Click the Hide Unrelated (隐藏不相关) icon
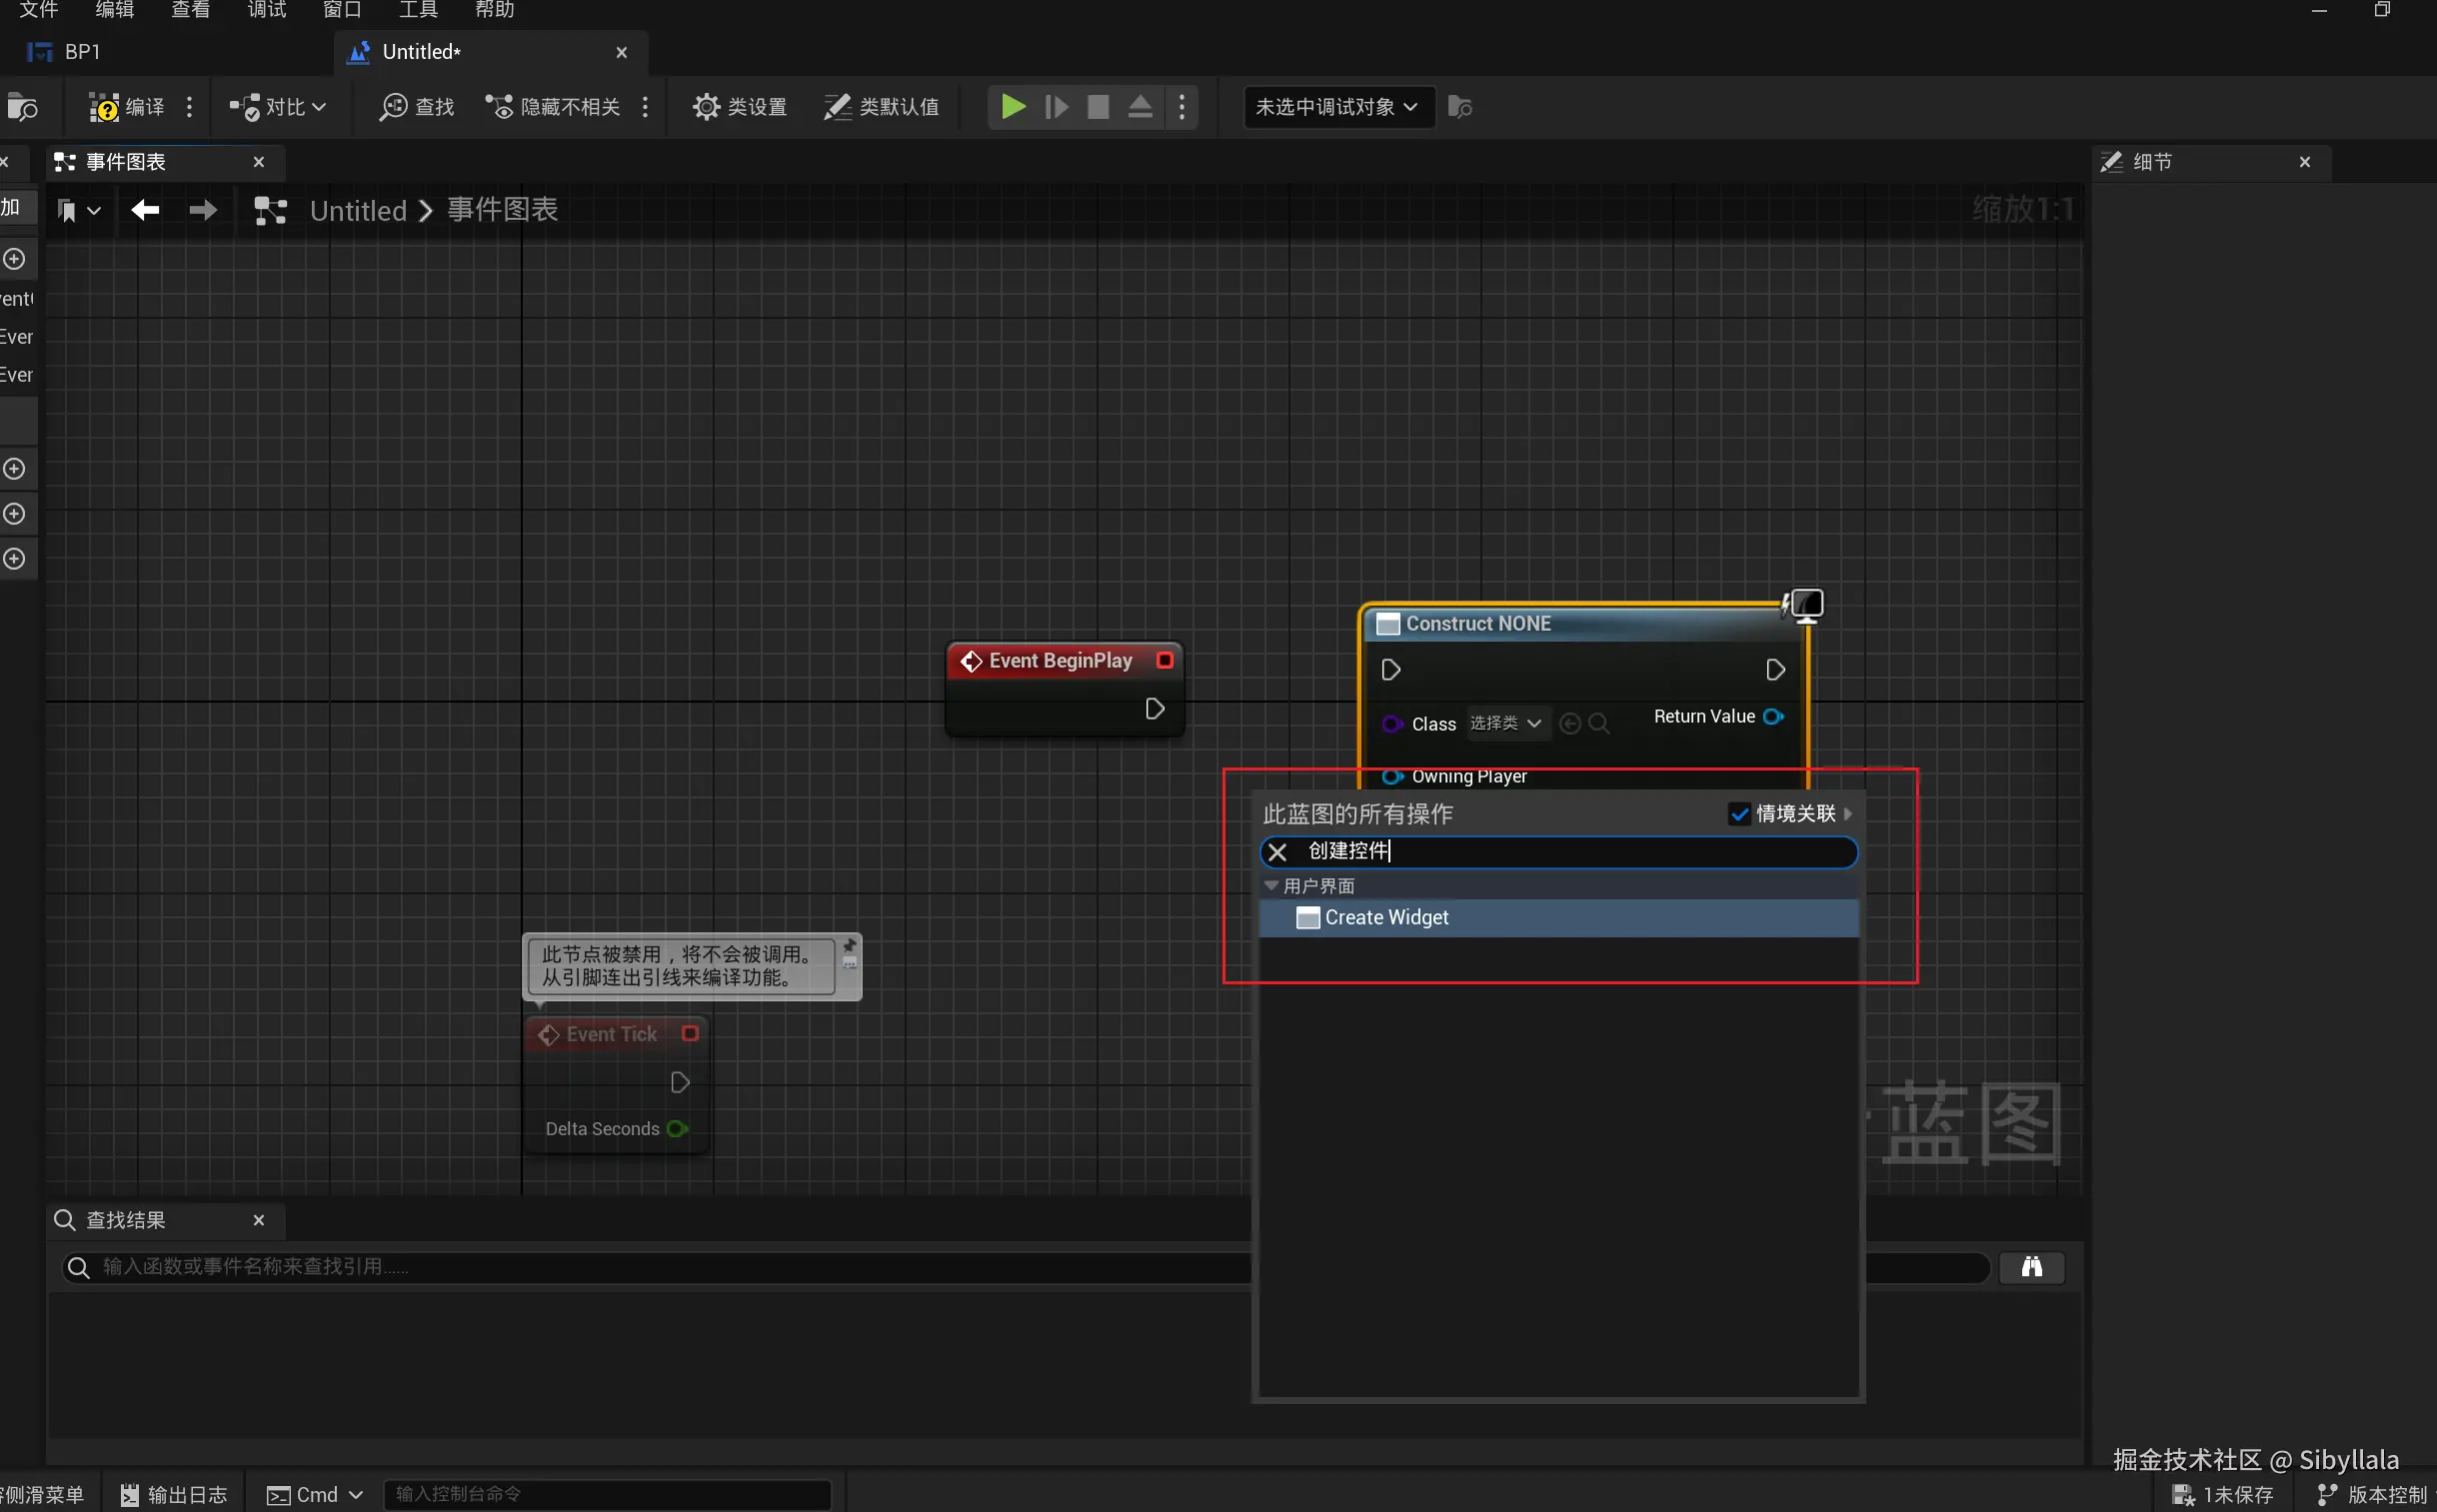 pyautogui.click(x=498, y=107)
